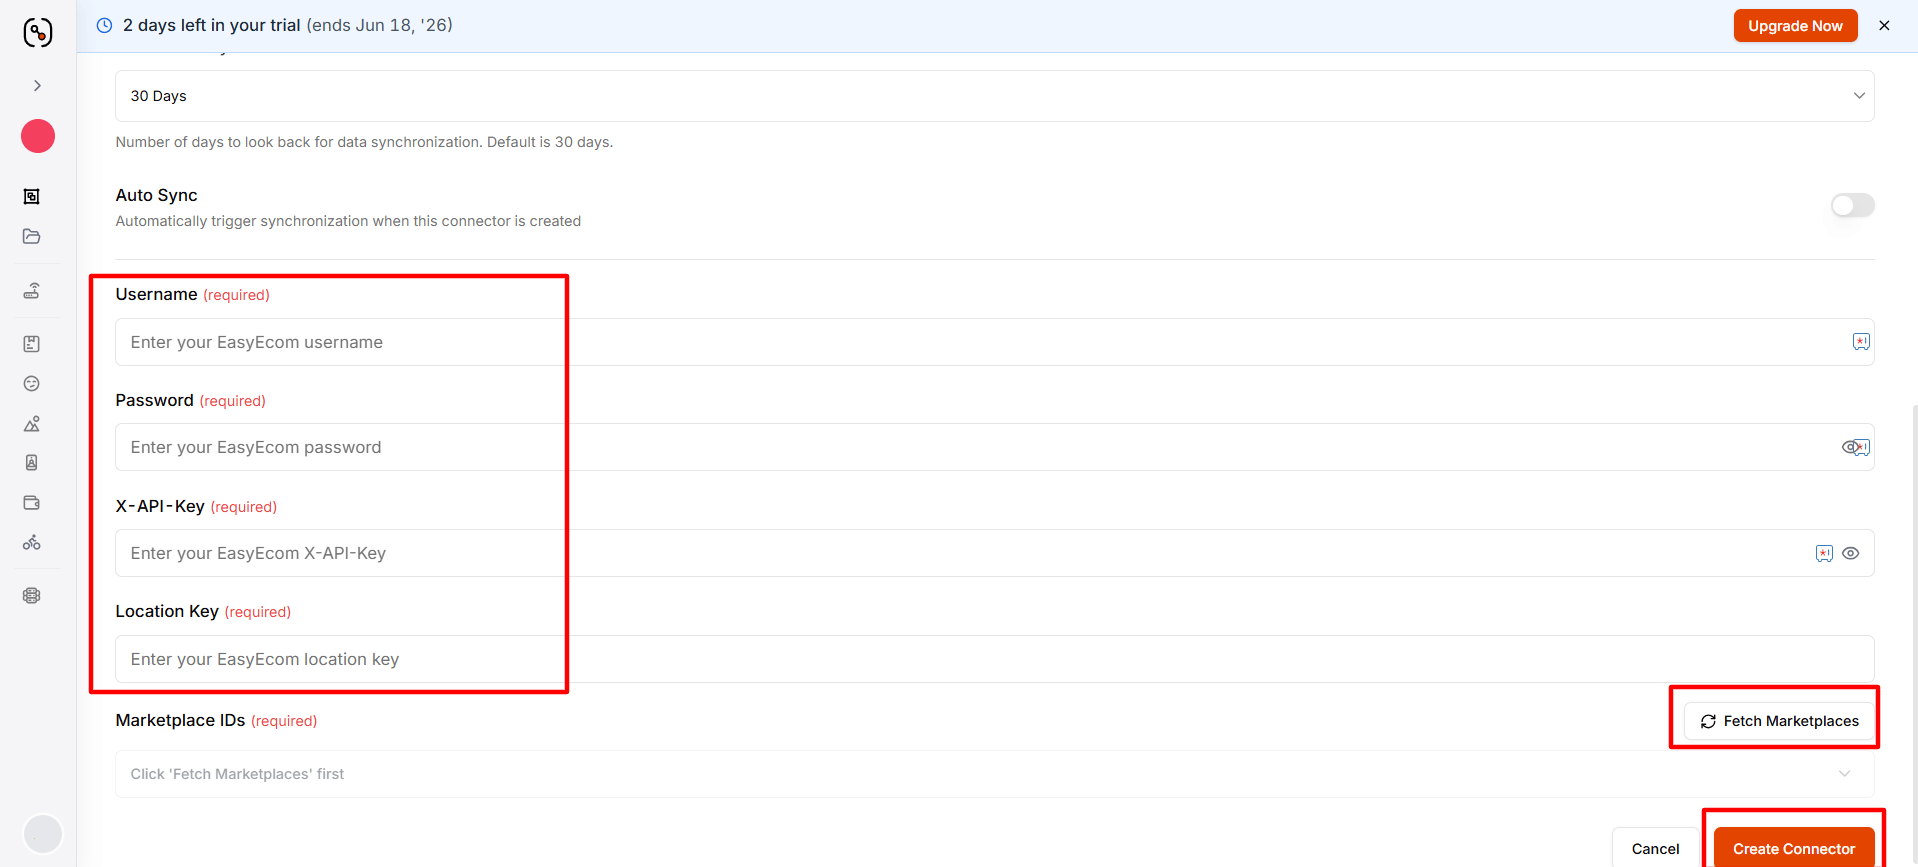Open the router connectors icon in sidebar

[32, 291]
